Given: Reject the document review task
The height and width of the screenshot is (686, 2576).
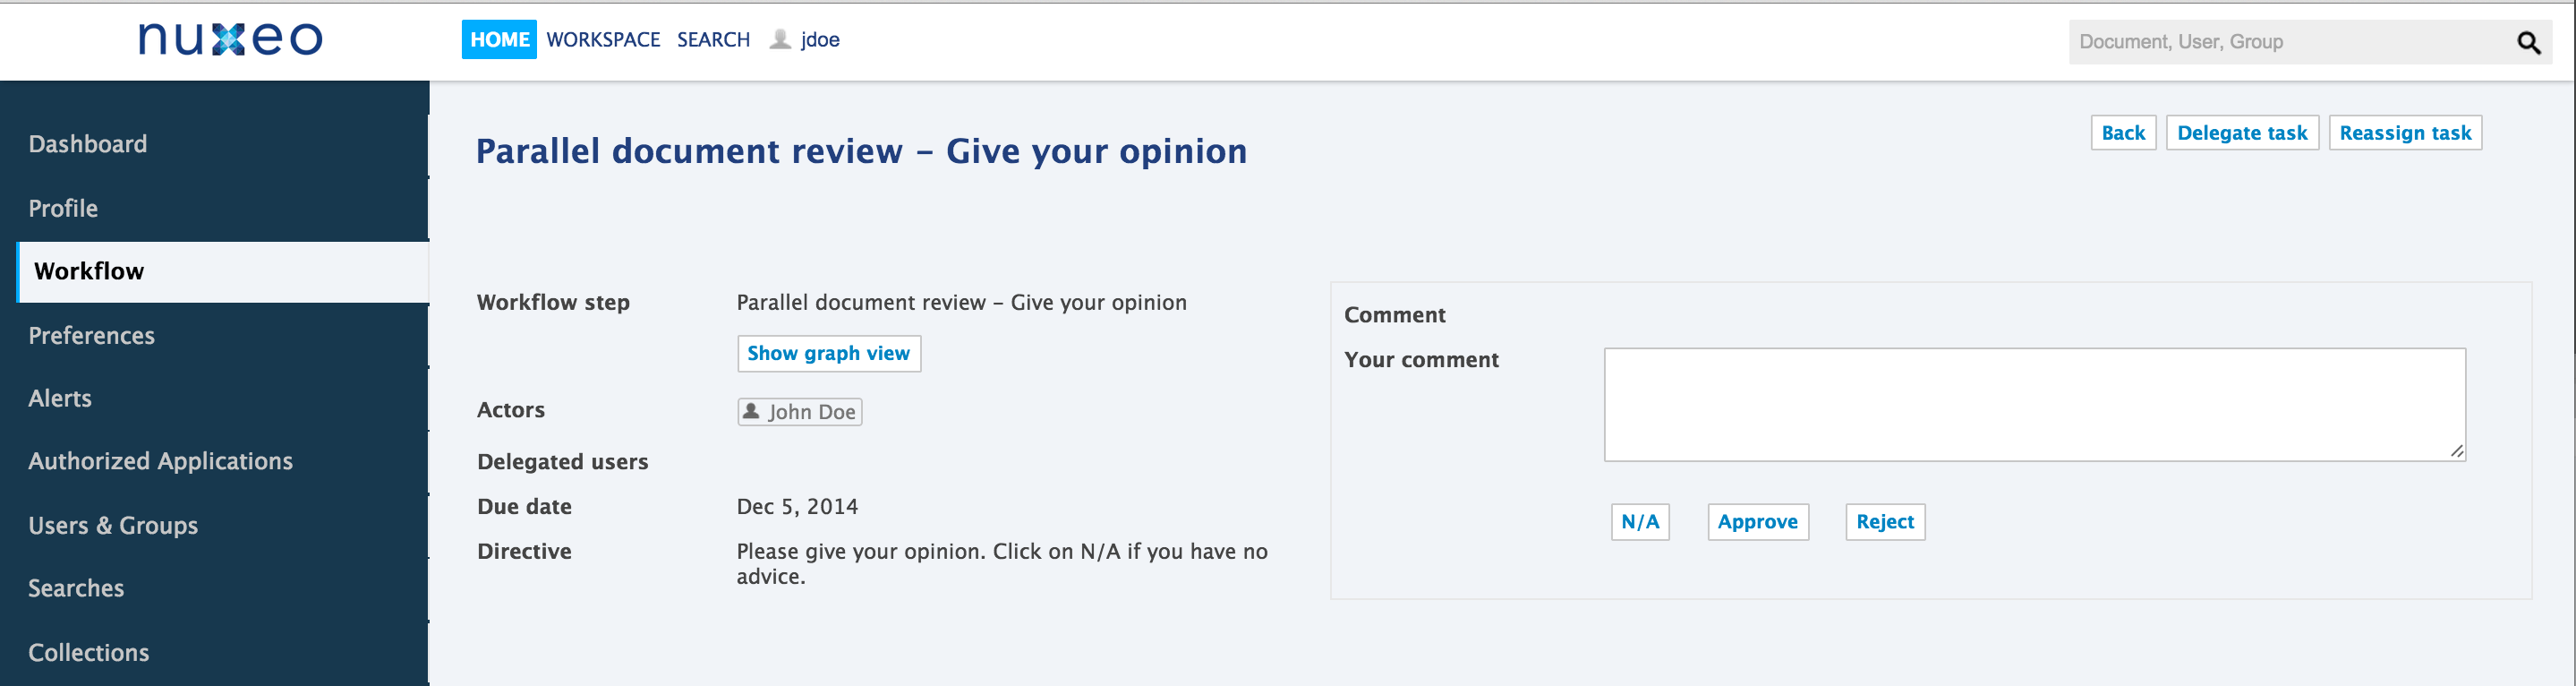Looking at the screenshot, I should click(x=1884, y=521).
